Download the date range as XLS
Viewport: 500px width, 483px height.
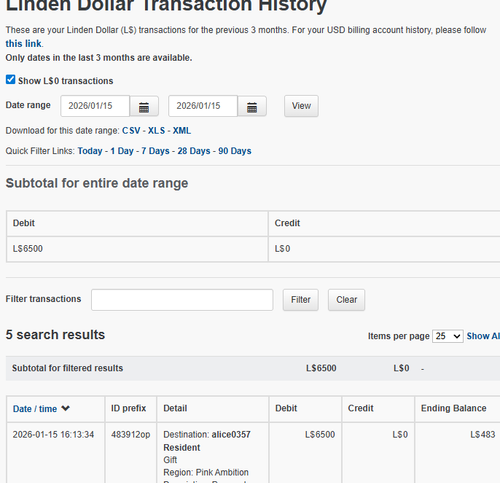pos(156,131)
